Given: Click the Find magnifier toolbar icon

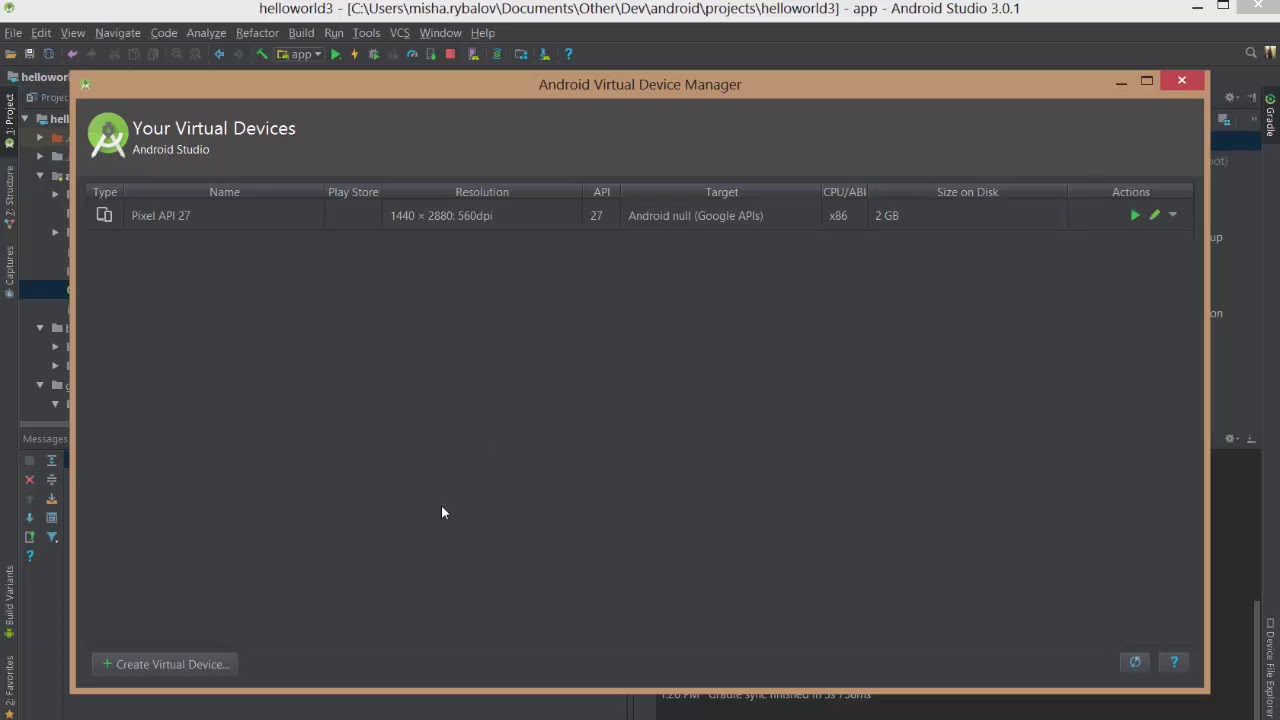Looking at the screenshot, I should 176,54.
